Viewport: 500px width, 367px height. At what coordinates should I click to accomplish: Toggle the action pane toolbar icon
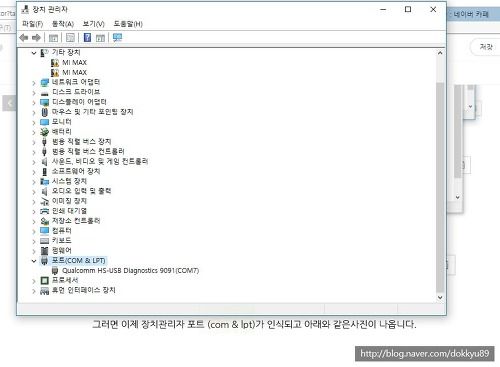click(x=100, y=38)
